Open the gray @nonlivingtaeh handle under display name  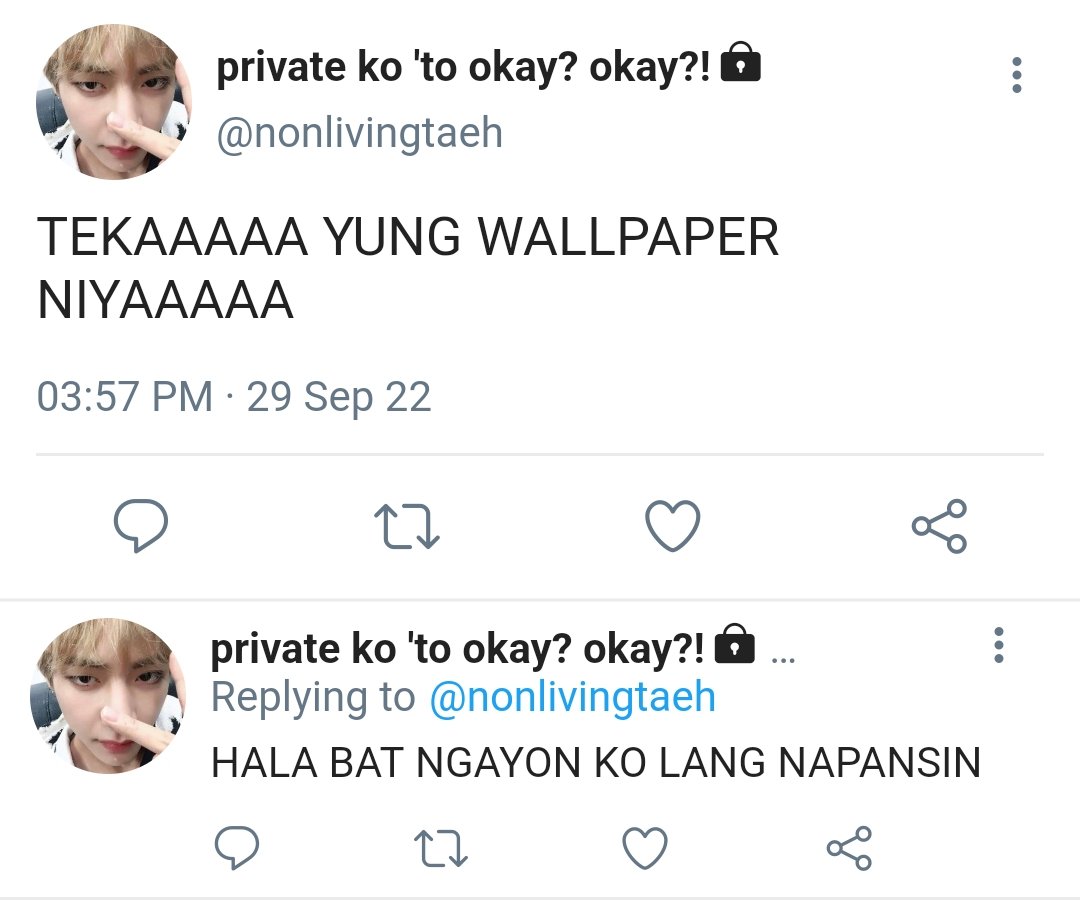360,132
